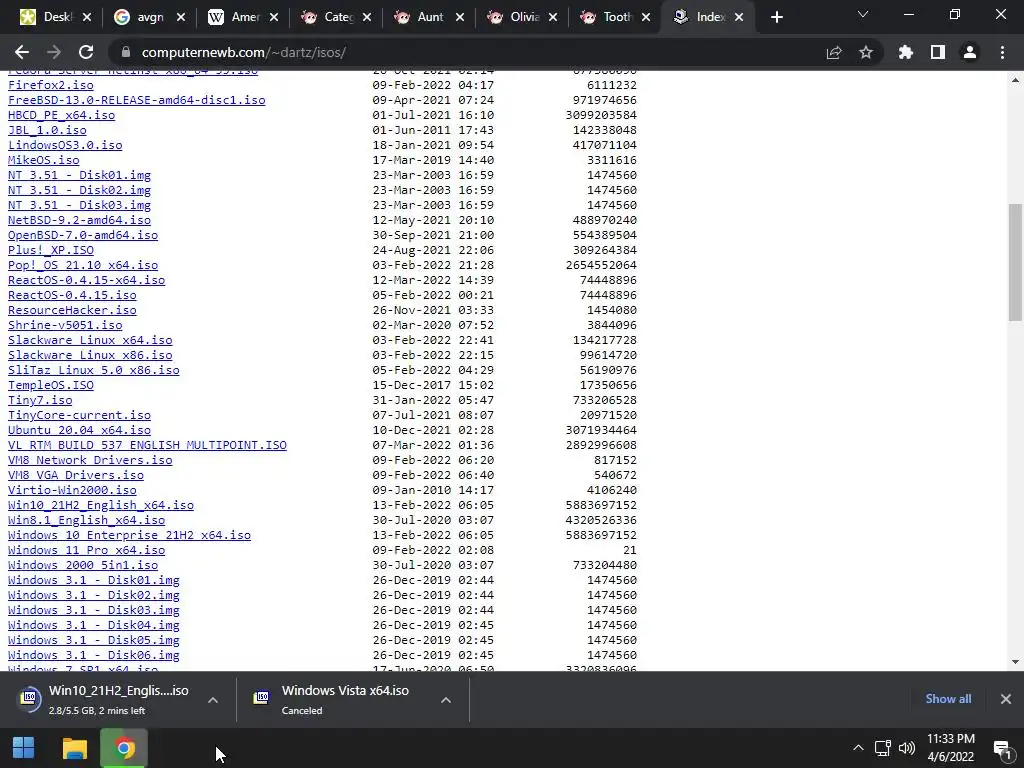
Task: Show hidden system tray icons
Action: click(x=858, y=748)
